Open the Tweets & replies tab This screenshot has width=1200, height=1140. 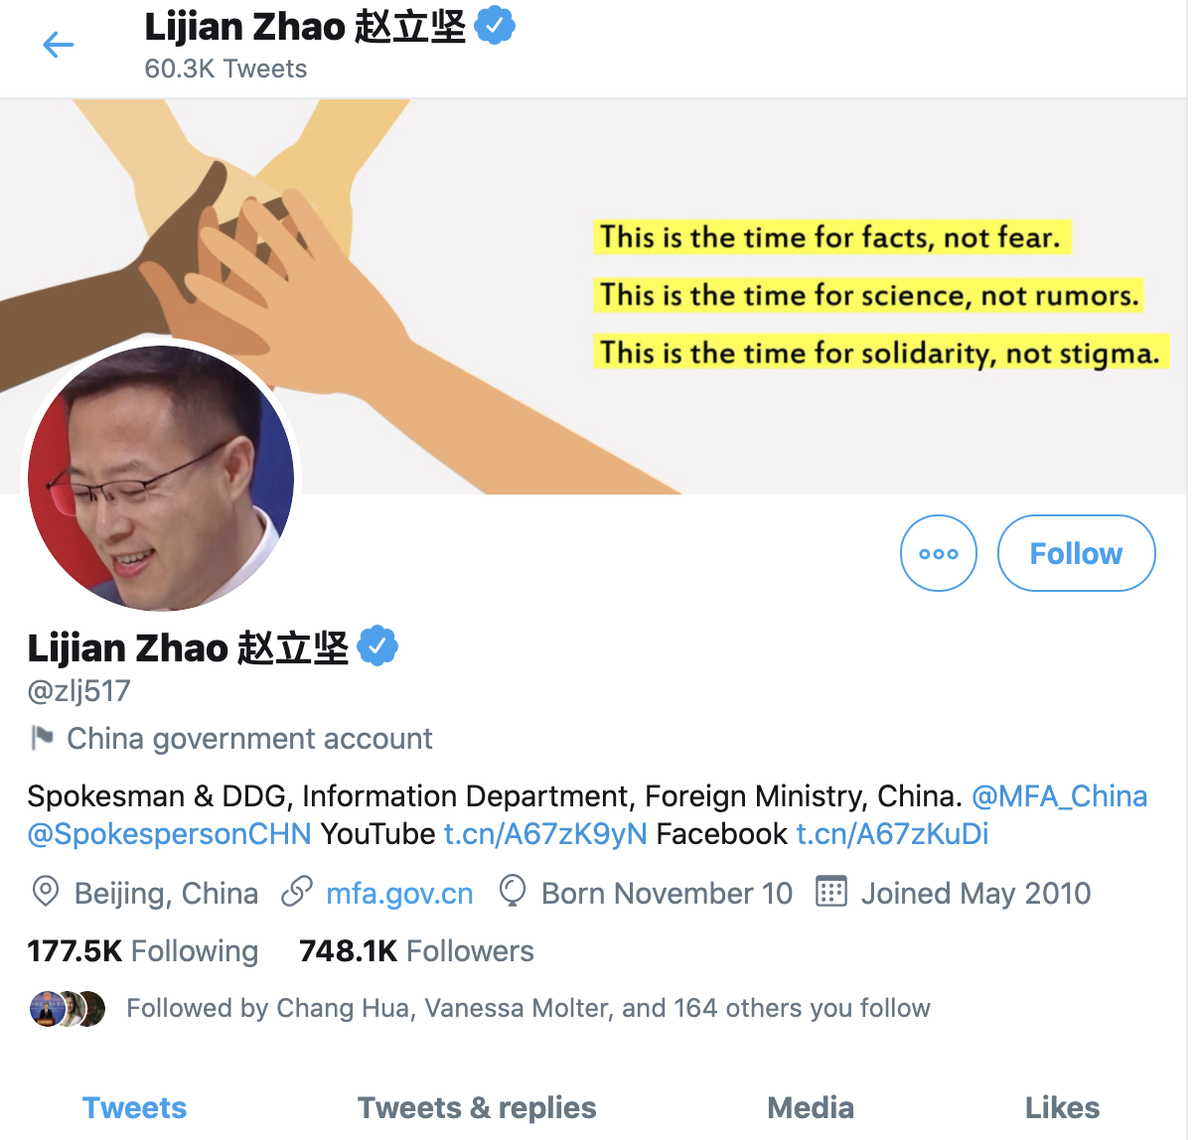pyautogui.click(x=477, y=1107)
